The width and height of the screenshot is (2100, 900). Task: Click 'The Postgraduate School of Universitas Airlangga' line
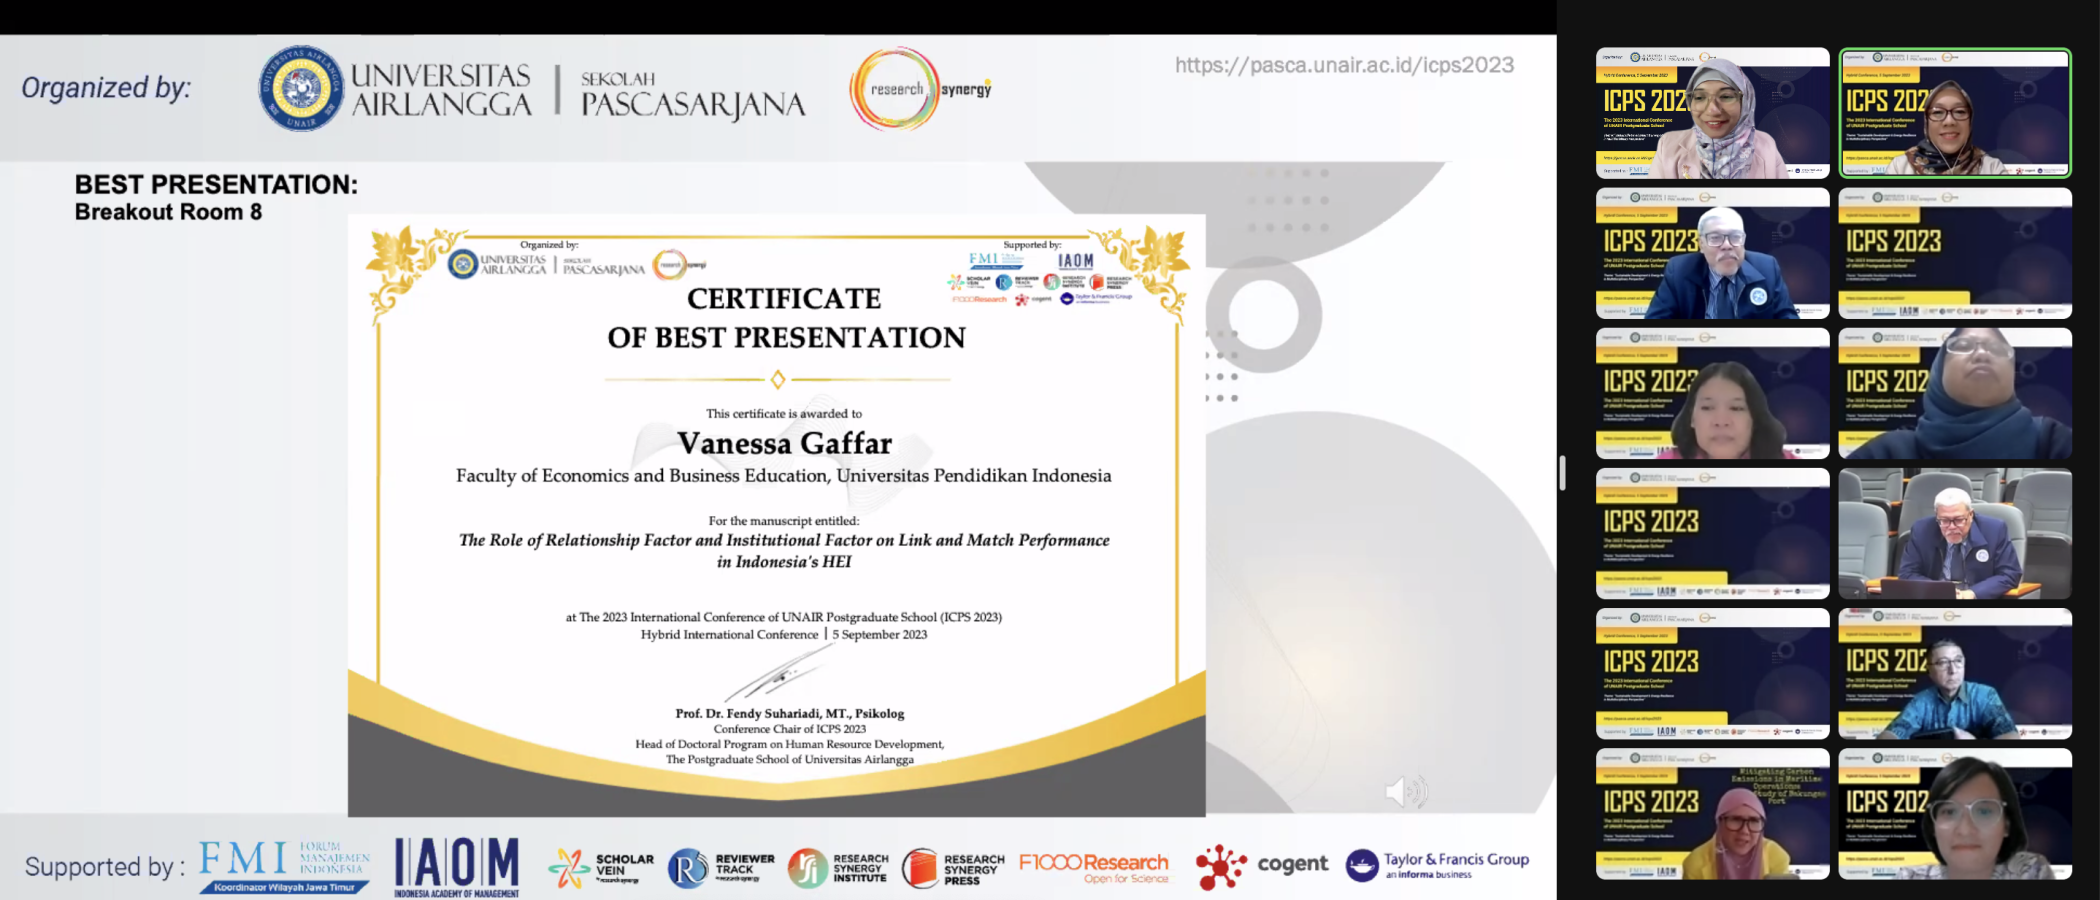790,759
